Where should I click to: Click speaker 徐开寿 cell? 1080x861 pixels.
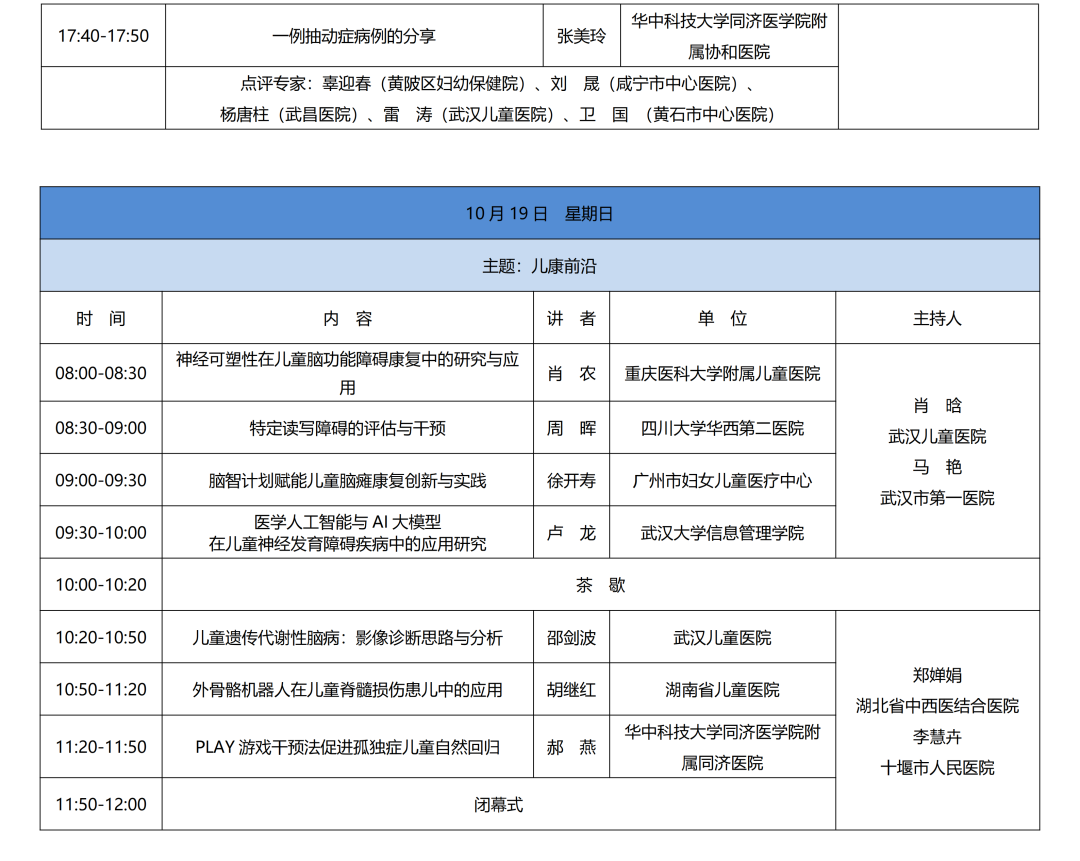coord(571,480)
